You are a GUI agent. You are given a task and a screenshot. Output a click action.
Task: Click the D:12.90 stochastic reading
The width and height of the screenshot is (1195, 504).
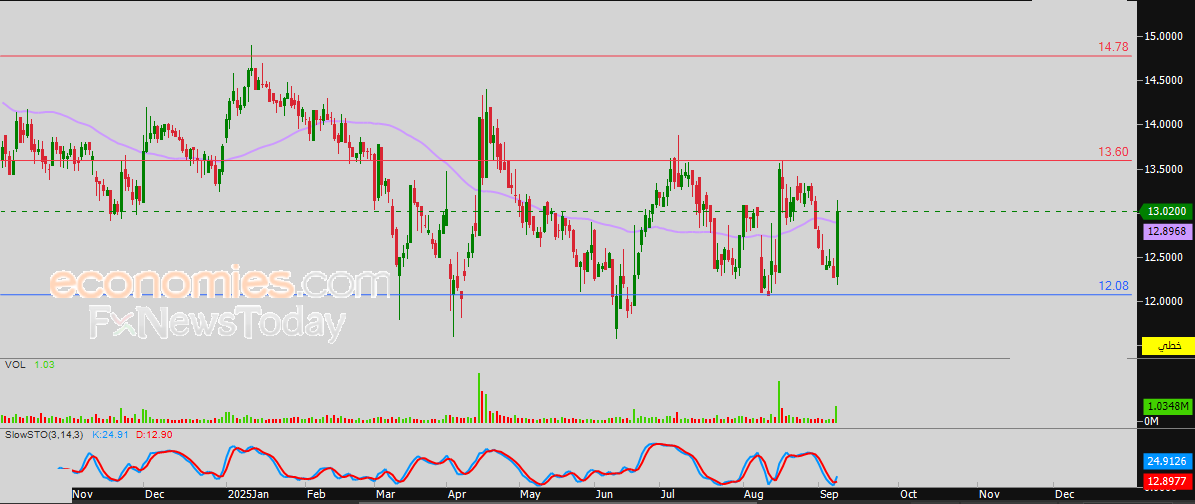coord(155,434)
